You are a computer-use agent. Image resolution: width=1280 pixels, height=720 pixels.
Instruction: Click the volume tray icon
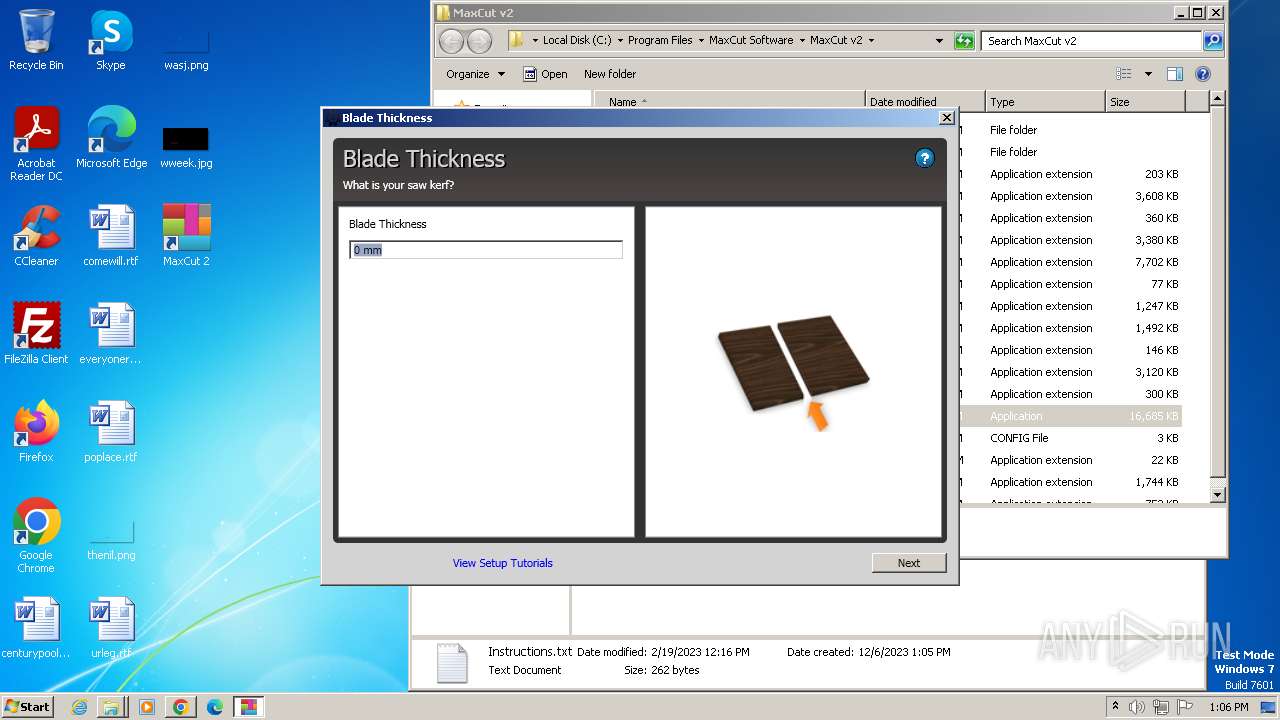[x=1137, y=707]
